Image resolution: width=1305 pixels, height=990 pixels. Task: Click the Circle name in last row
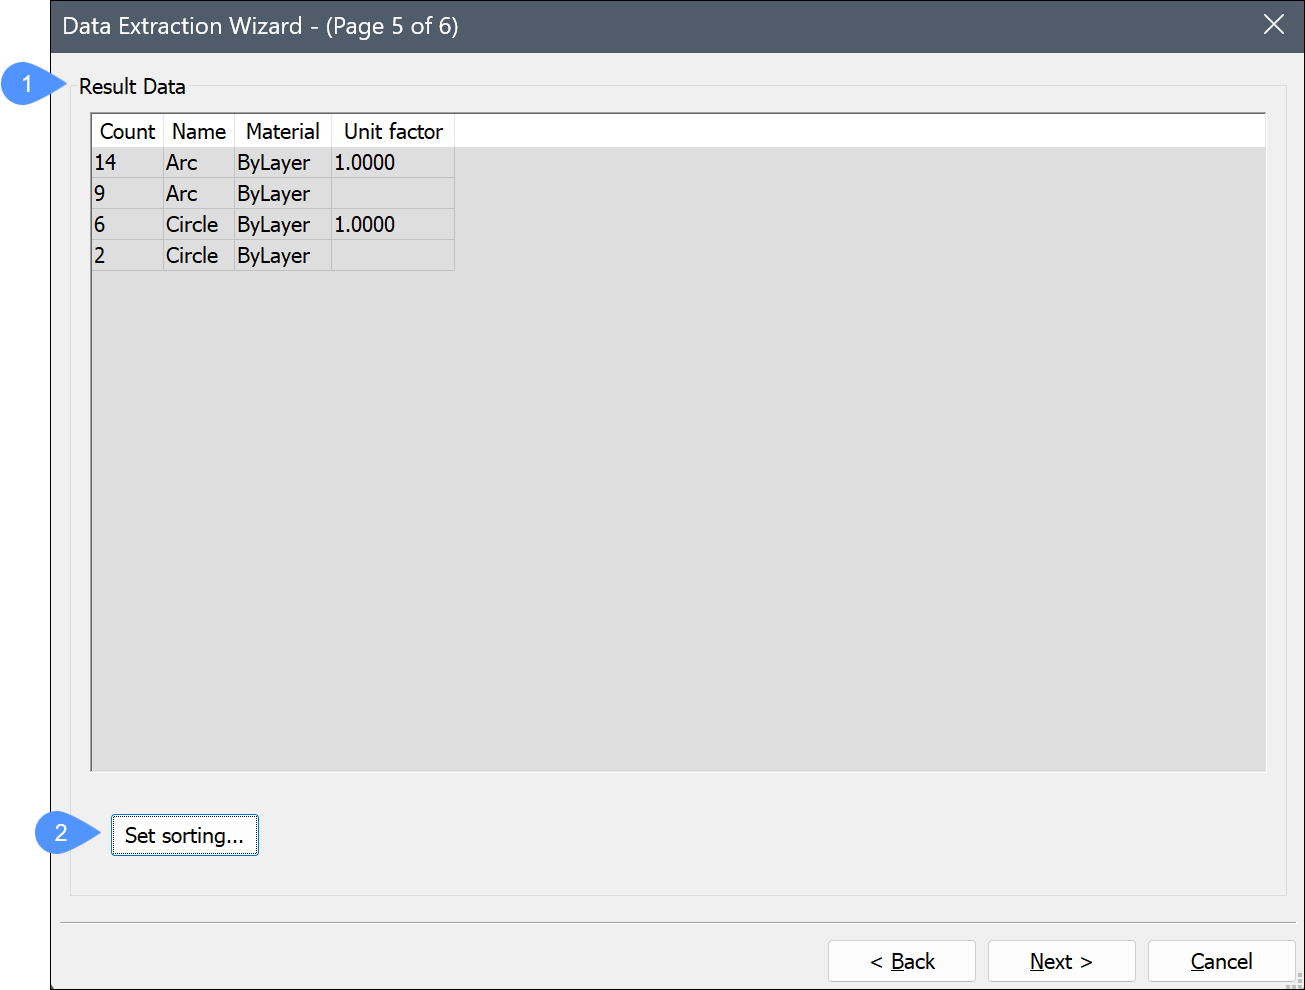(192, 255)
